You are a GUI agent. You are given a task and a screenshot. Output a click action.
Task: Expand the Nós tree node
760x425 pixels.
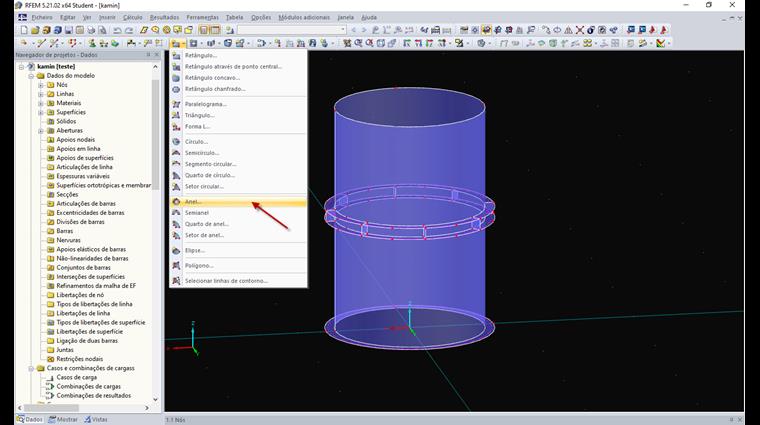click(x=41, y=85)
